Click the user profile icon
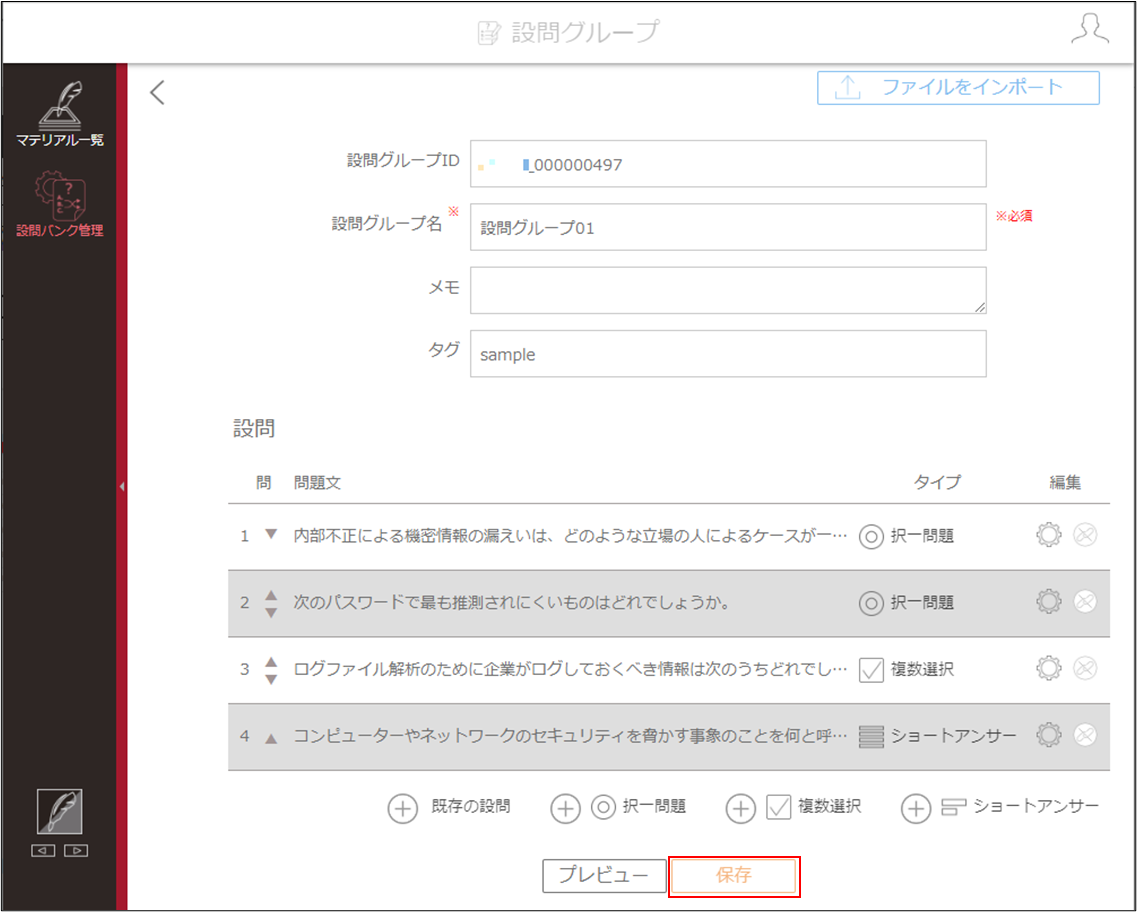Image resolution: width=1137 pixels, height=912 pixels. [1090, 29]
